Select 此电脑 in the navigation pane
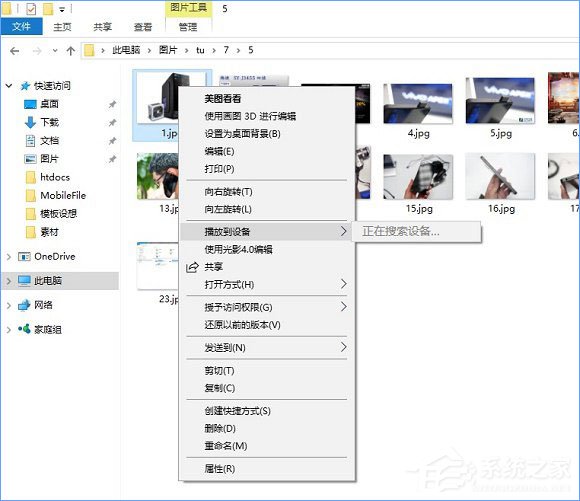Viewport: 580px width, 501px height. 48,281
